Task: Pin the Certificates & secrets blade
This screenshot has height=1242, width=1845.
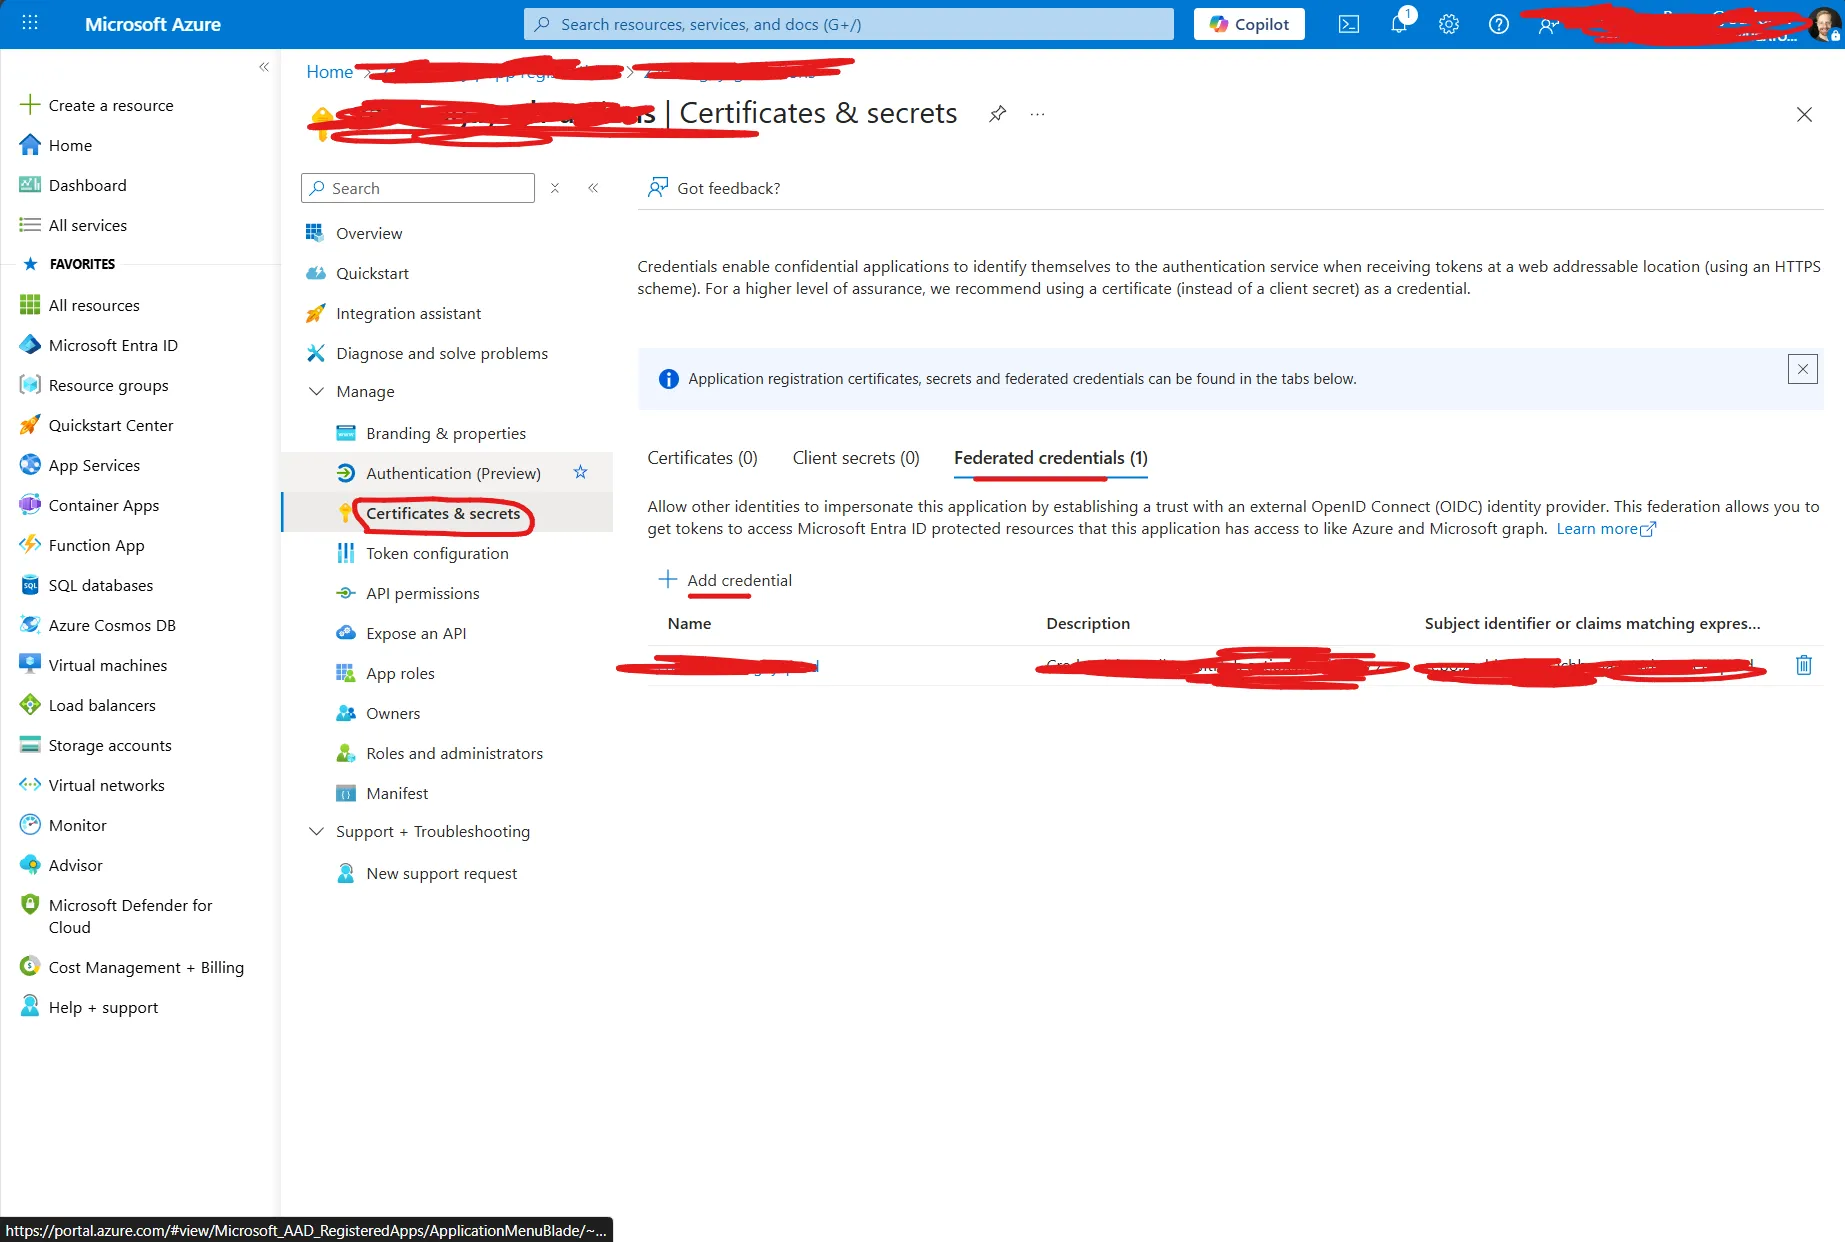Action: click(x=997, y=113)
